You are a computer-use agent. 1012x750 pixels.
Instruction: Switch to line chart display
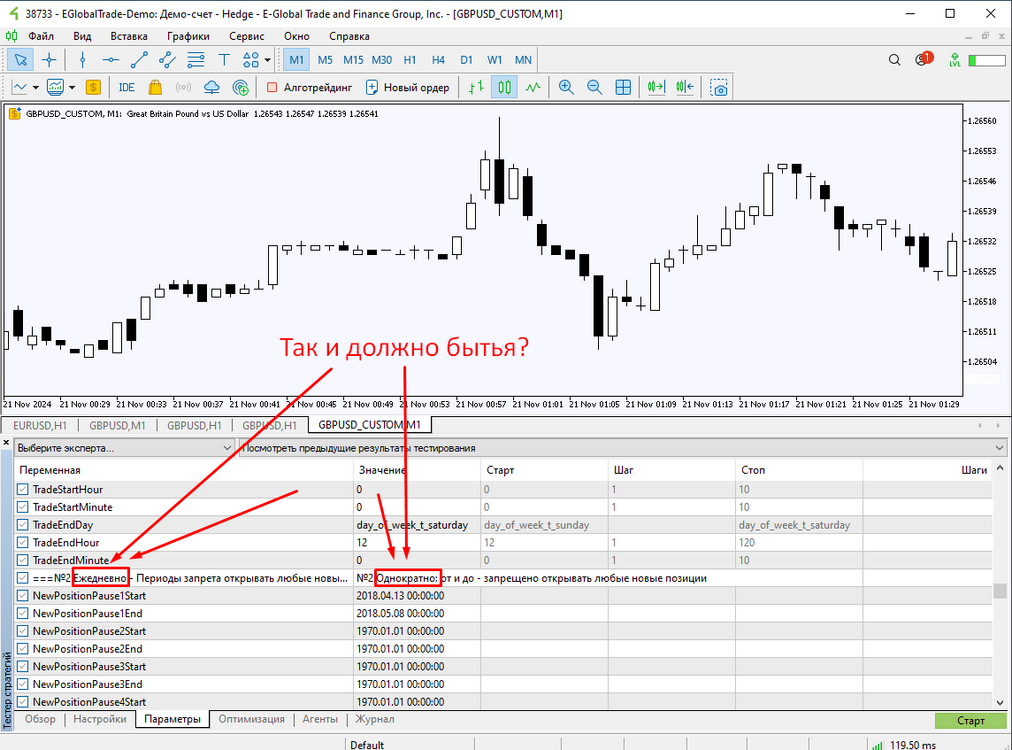click(x=532, y=87)
